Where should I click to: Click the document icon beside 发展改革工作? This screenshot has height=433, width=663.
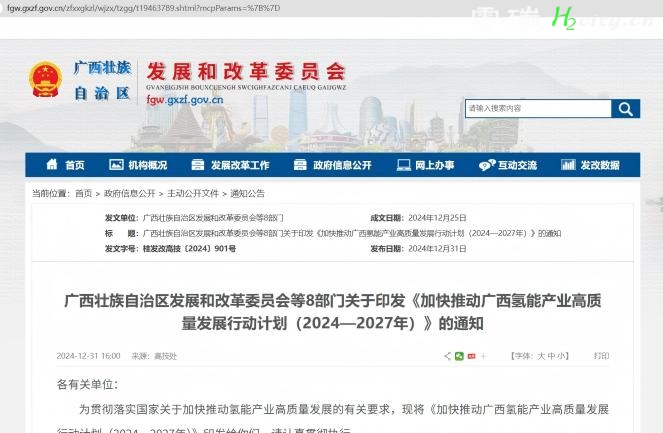coord(197,164)
